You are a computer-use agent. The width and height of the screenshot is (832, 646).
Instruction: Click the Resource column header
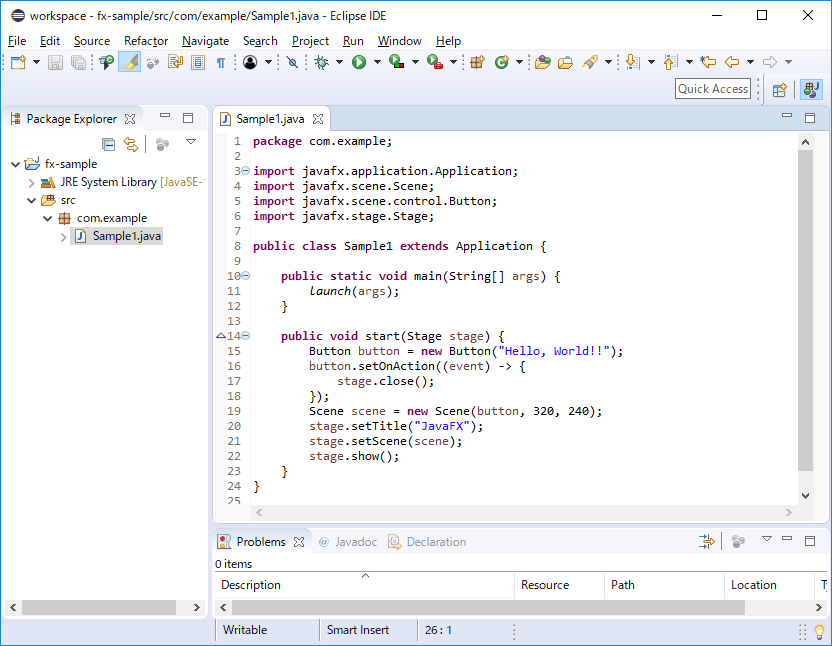coord(560,585)
